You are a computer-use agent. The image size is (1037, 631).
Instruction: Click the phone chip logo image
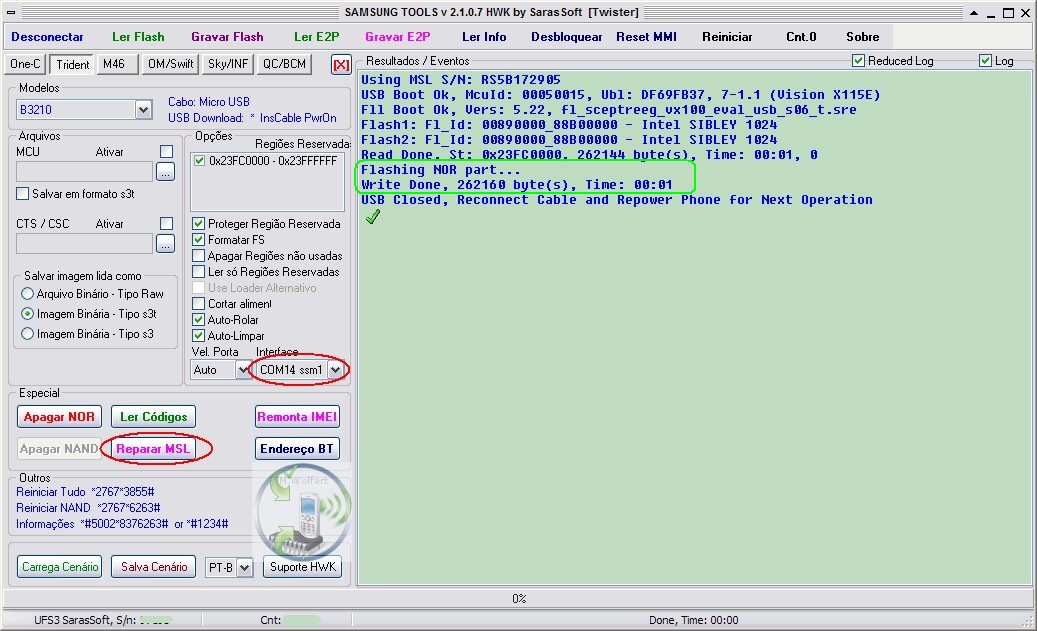point(304,511)
